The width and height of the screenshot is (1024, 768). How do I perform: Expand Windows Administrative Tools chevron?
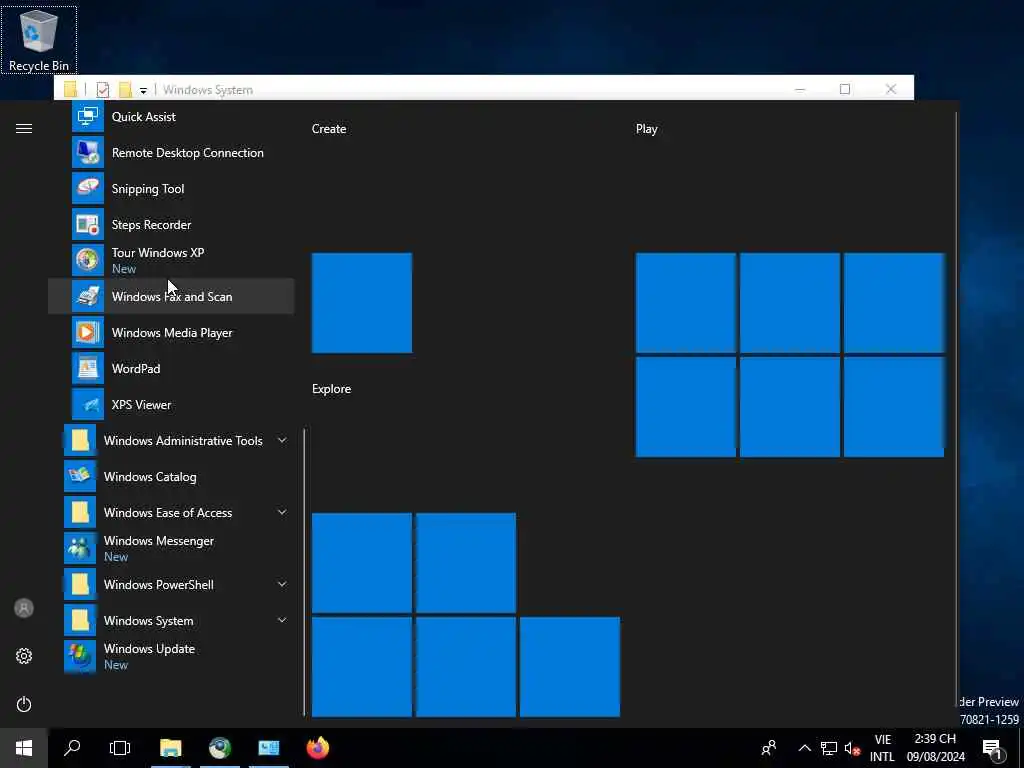pos(282,441)
